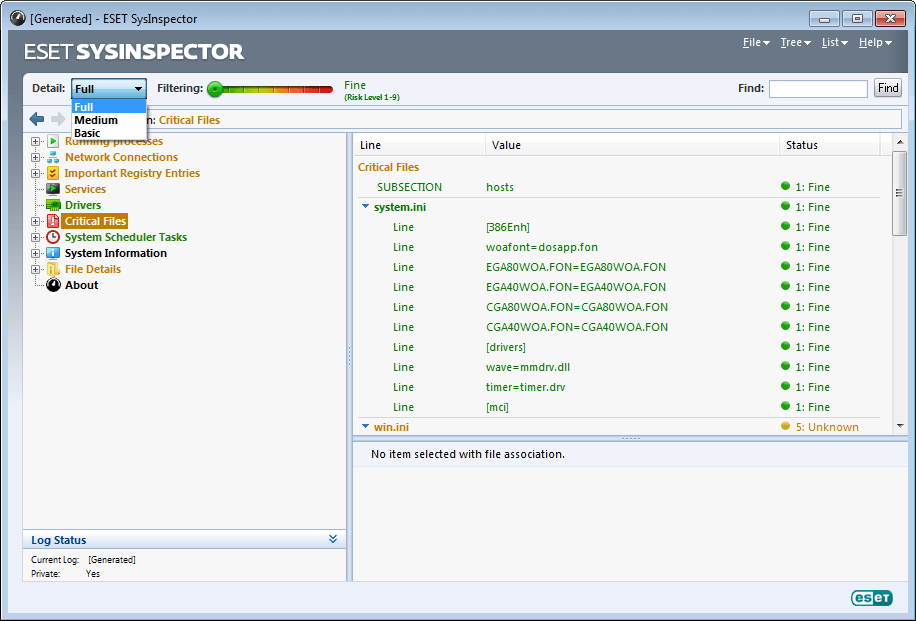Expand the Critical Files tree node
This screenshot has width=916, height=621.
click(x=36, y=221)
